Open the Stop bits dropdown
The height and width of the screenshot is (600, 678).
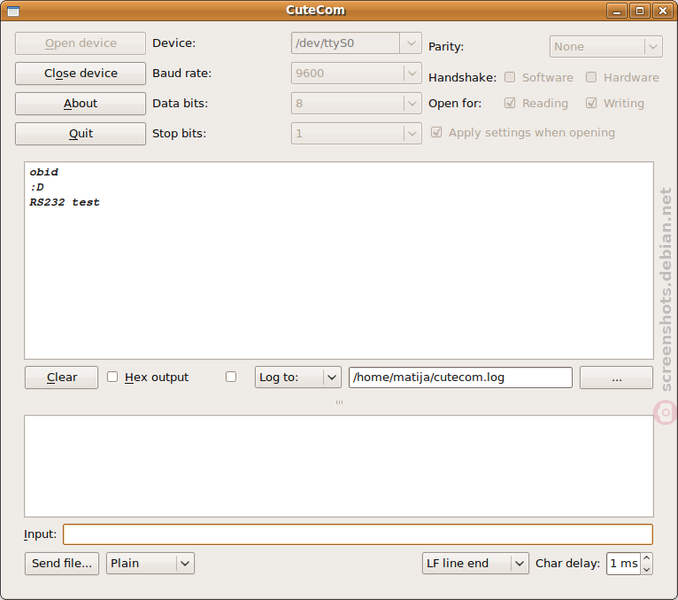click(x=356, y=134)
